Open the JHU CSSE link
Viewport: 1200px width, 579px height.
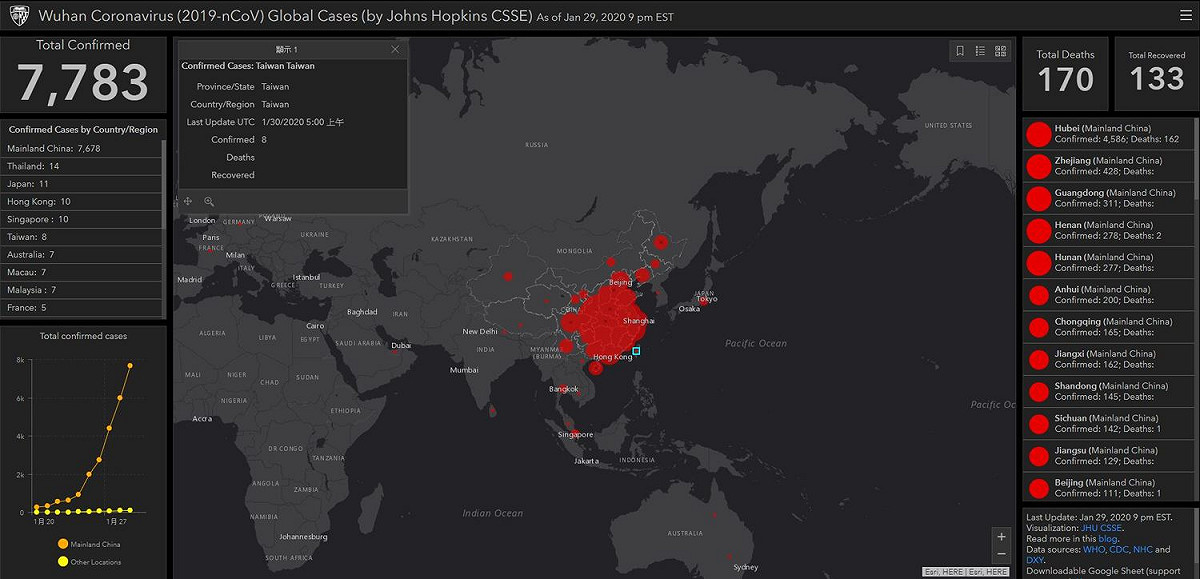point(1102,528)
